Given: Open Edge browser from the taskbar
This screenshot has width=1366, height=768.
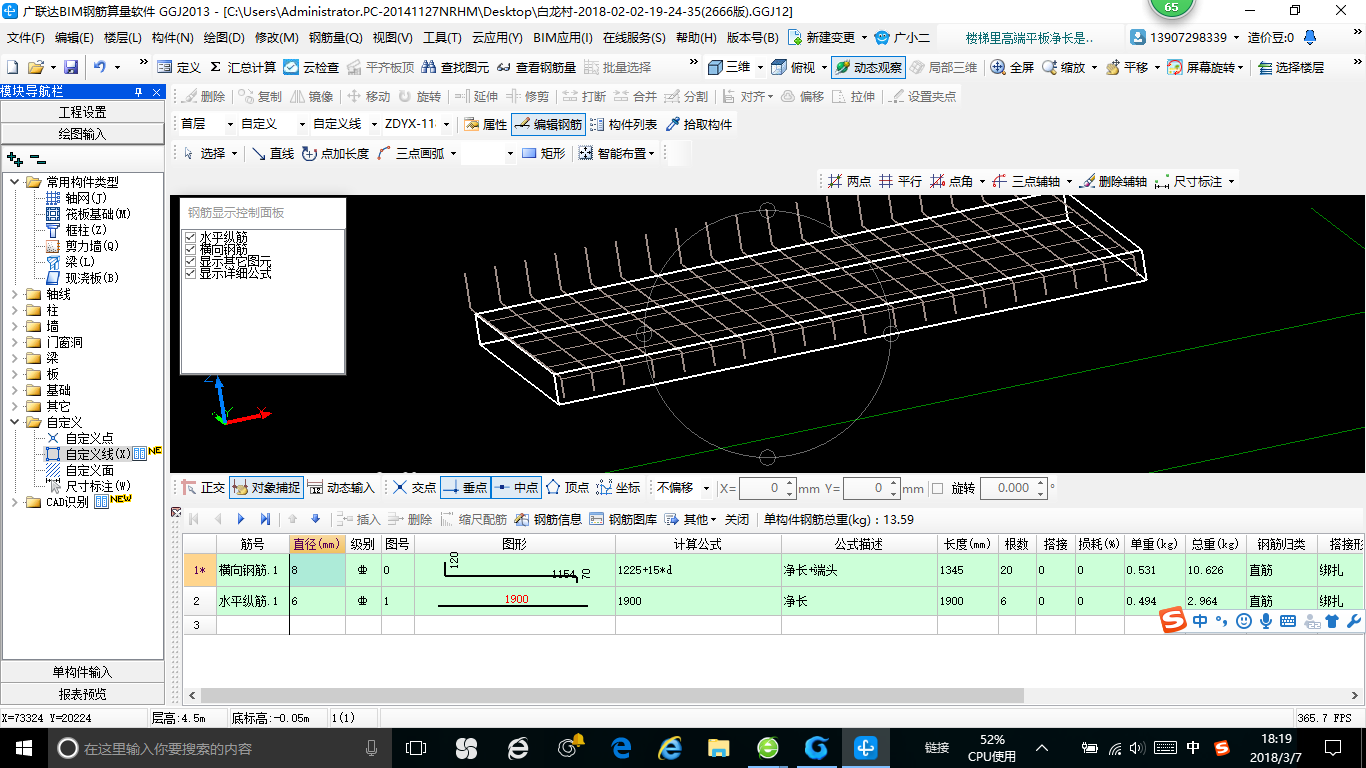Looking at the screenshot, I should coord(621,747).
